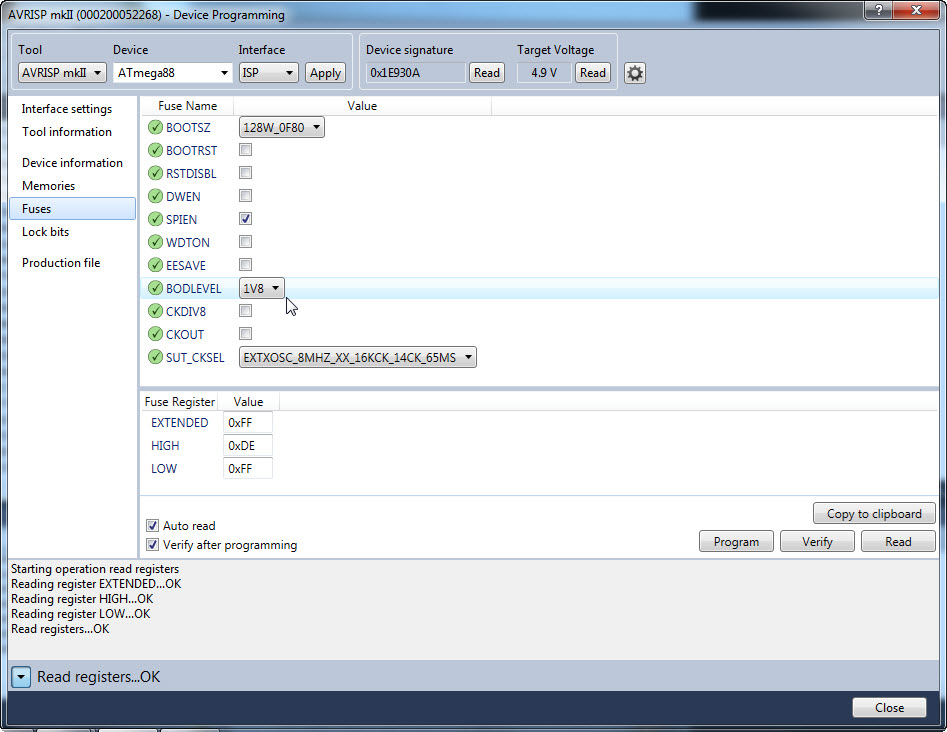Click the green check icon beside CKDIV8

[x=155, y=311]
